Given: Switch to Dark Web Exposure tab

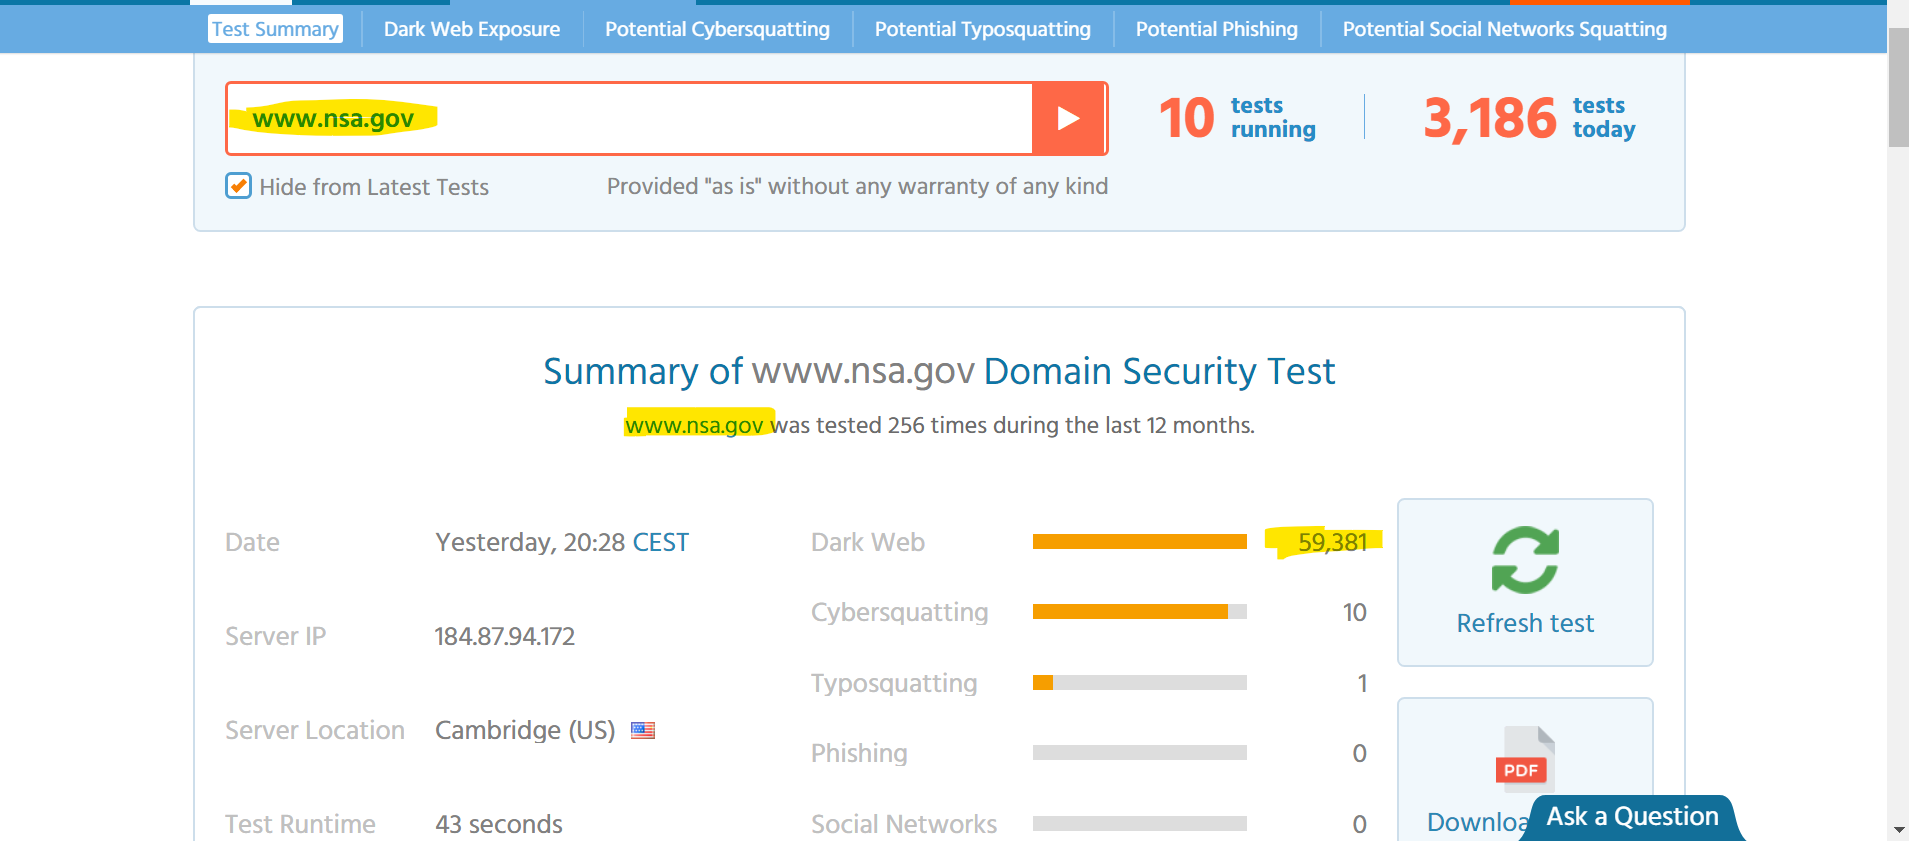Looking at the screenshot, I should [x=472, y=29].
